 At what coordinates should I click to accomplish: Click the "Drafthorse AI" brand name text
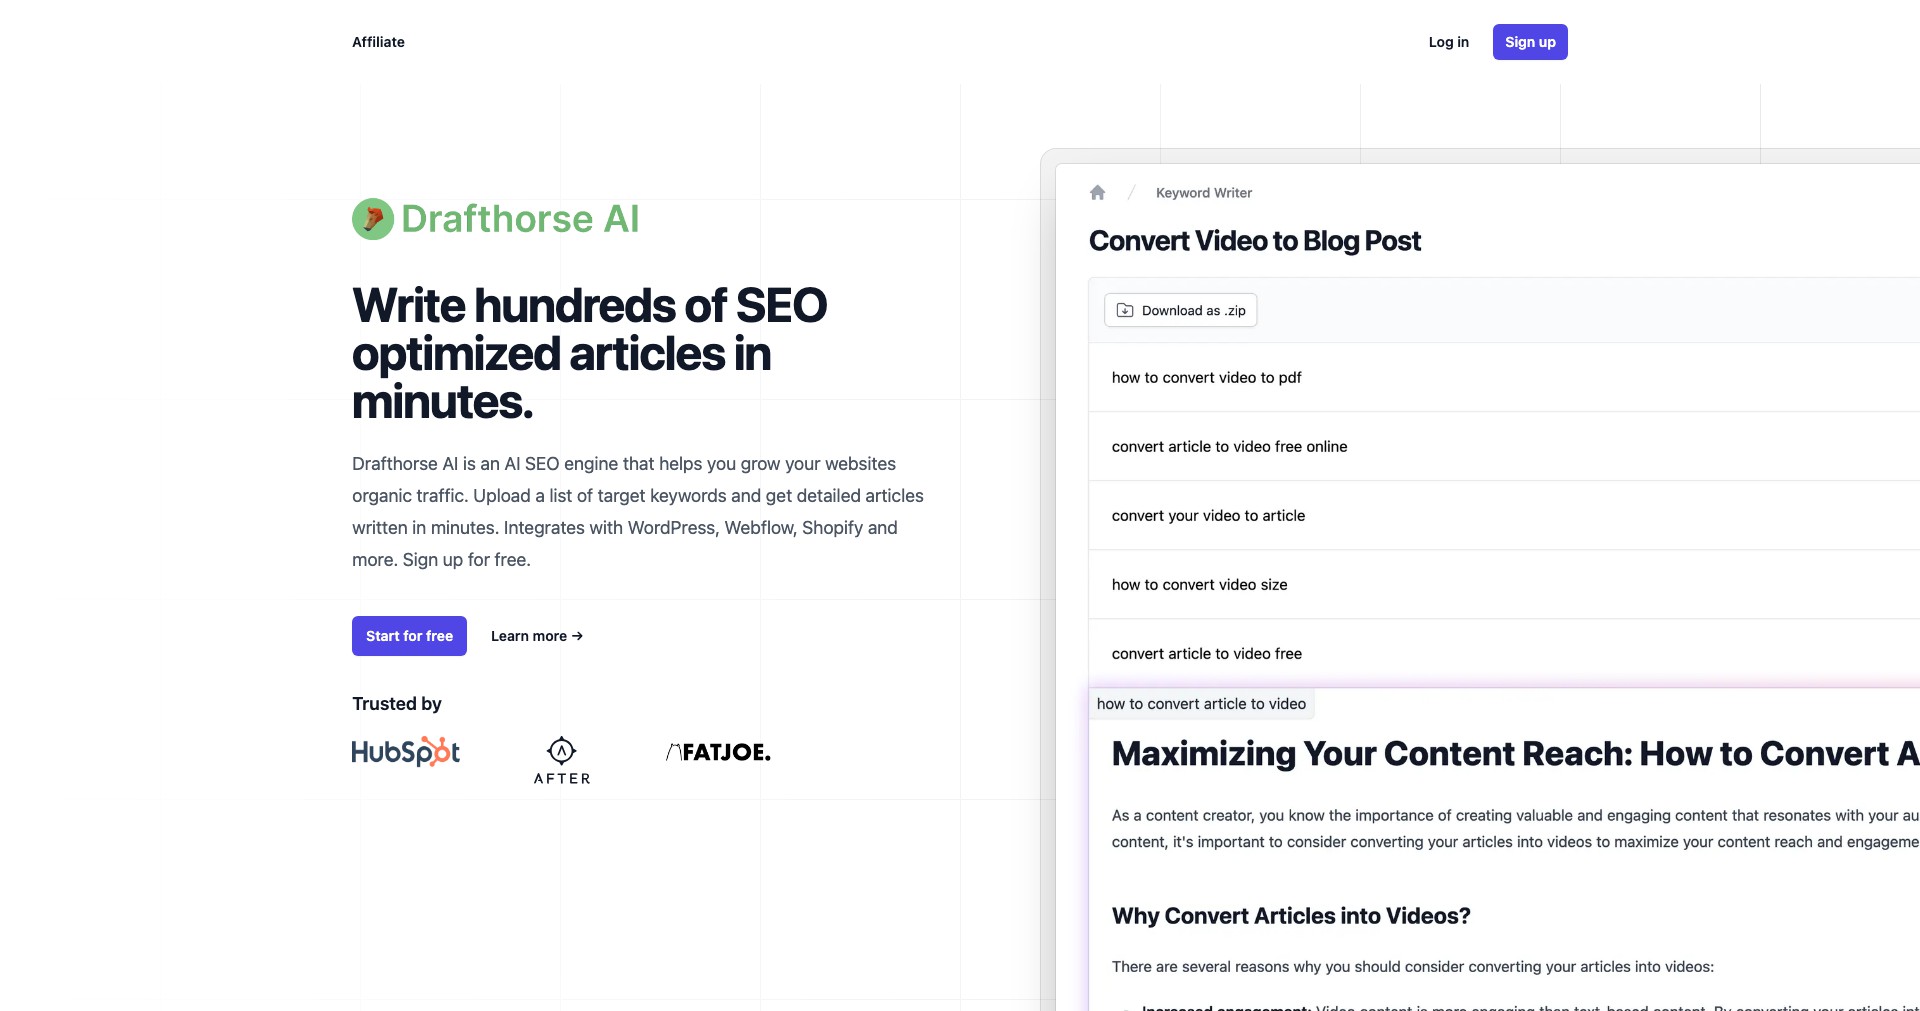tap(520, 219)
